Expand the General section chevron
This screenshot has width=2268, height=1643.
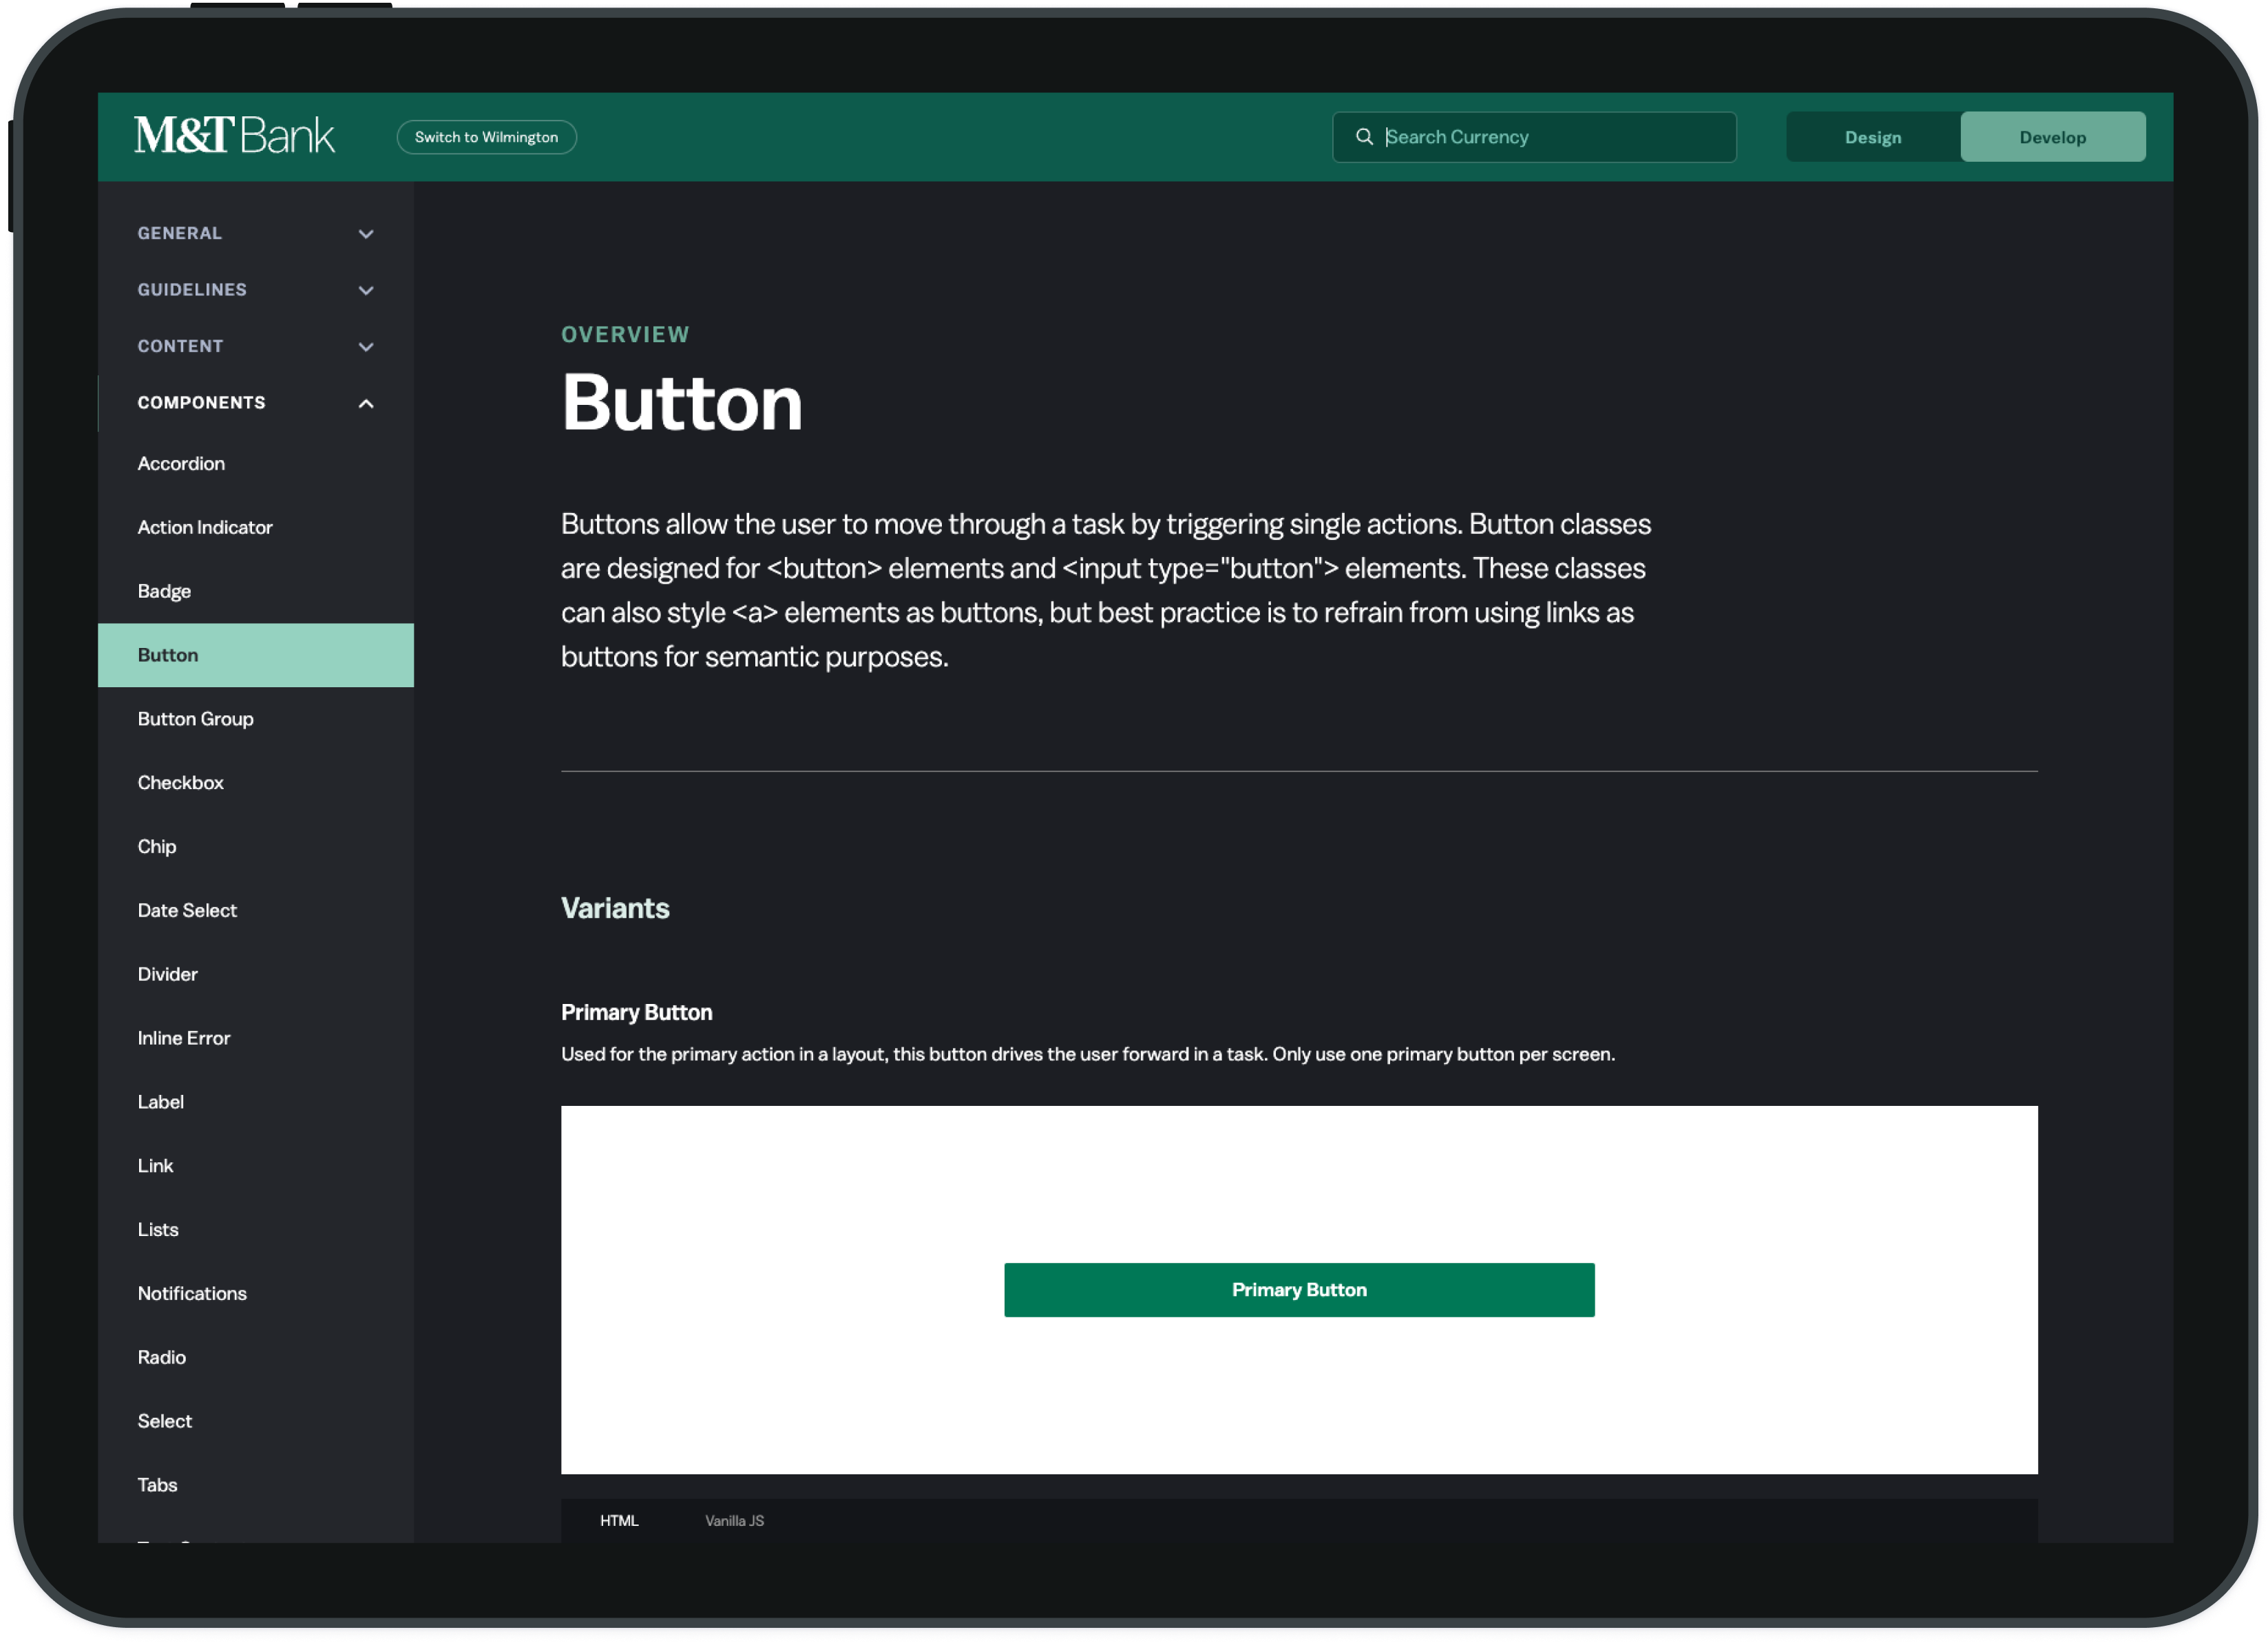(366, 234)
